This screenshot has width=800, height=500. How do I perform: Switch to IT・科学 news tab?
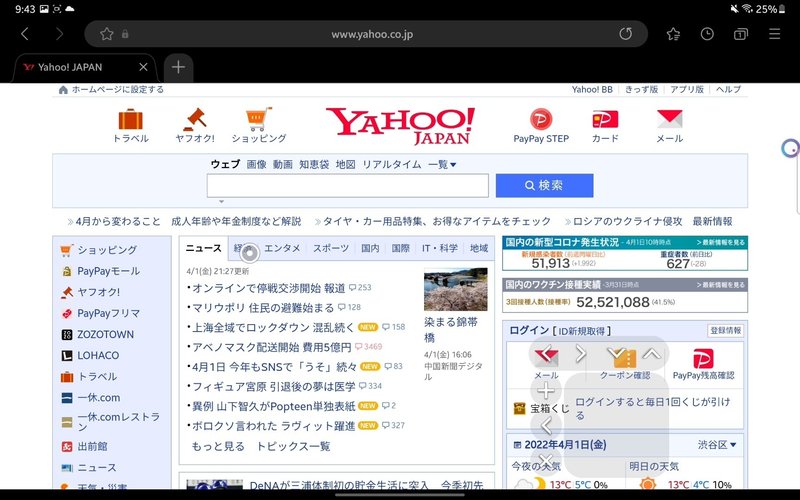440,248
